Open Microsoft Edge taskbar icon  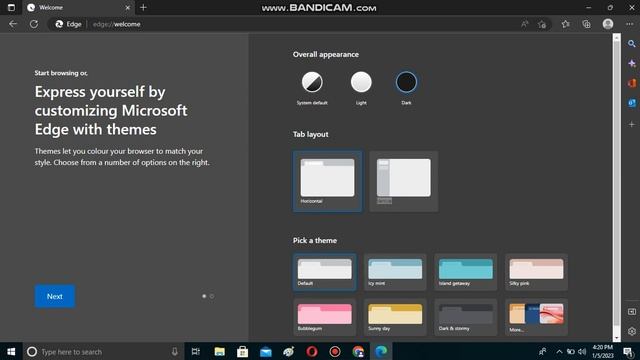click(x=381, y=351)
